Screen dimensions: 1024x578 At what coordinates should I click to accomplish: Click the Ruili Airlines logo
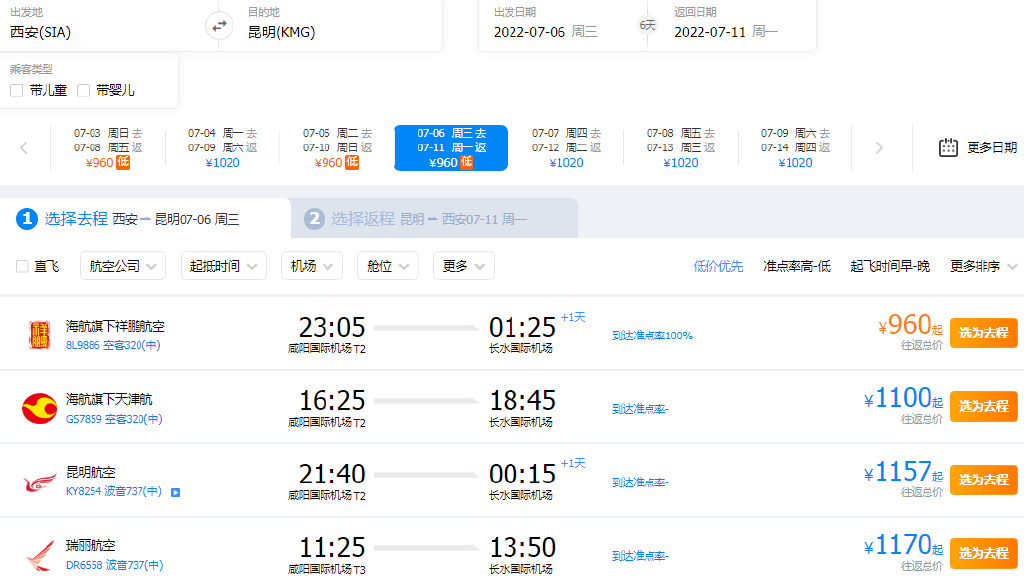pyautogui.click(x=39, y=554)
